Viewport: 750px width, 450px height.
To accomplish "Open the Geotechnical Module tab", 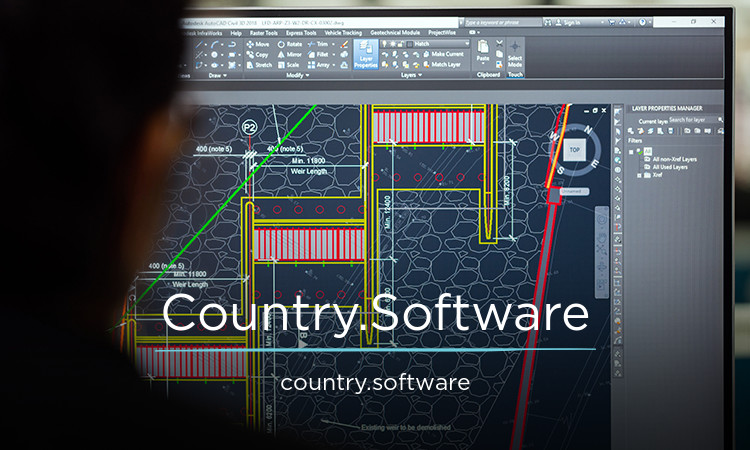I will [x=395, y=33].
